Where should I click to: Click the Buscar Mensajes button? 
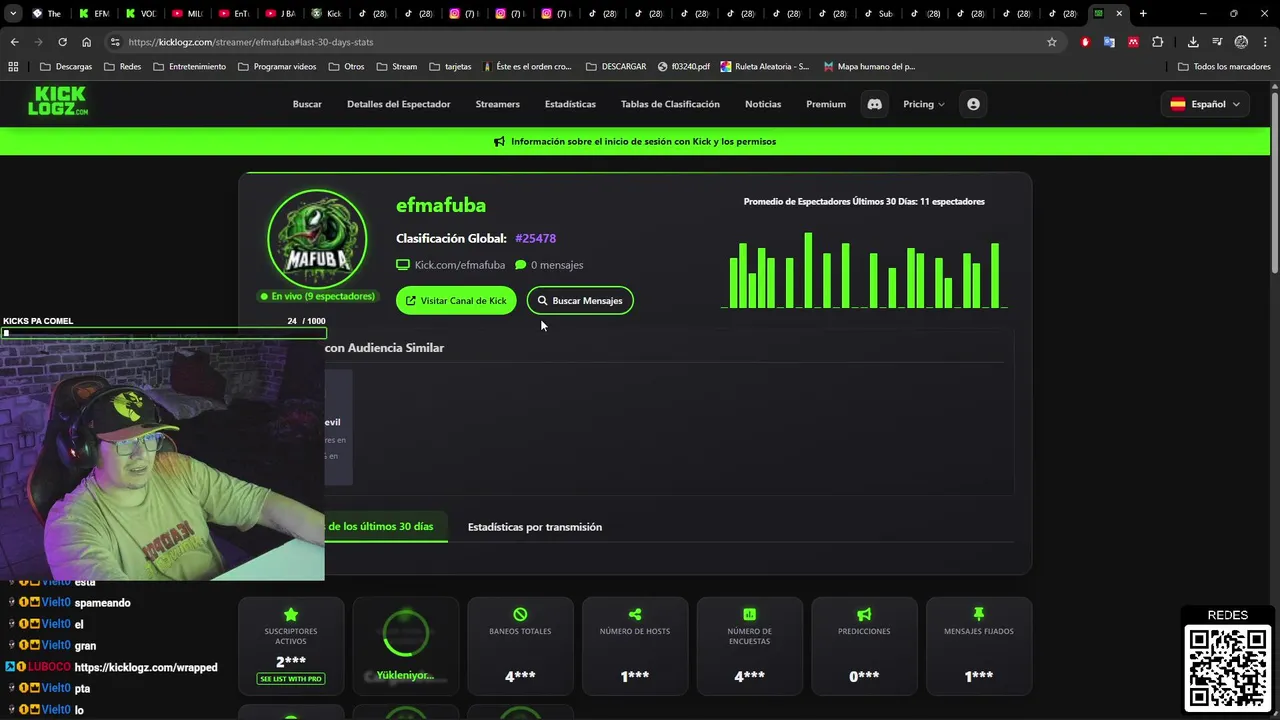[x=580, y=301]
